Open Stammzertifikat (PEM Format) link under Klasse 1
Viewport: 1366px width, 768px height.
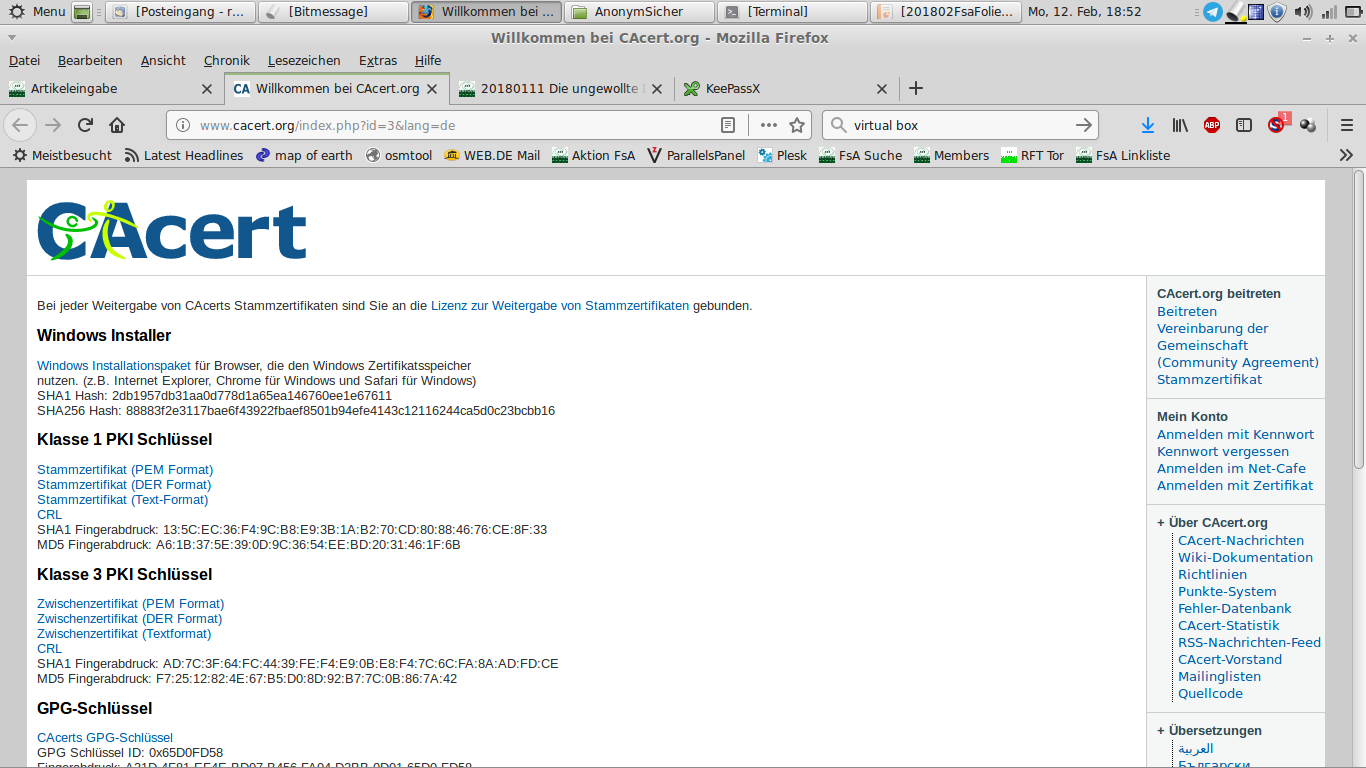[125, 469]
